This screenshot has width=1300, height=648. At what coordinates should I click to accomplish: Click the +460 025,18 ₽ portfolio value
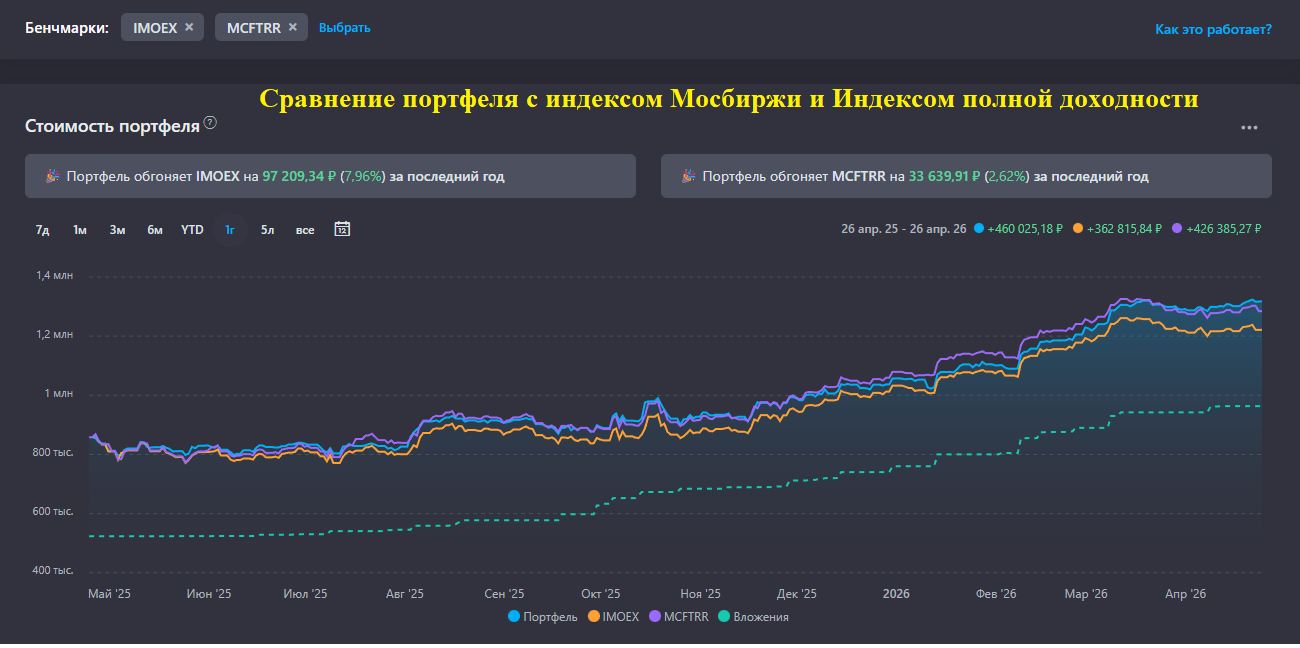coord(1023,229)
